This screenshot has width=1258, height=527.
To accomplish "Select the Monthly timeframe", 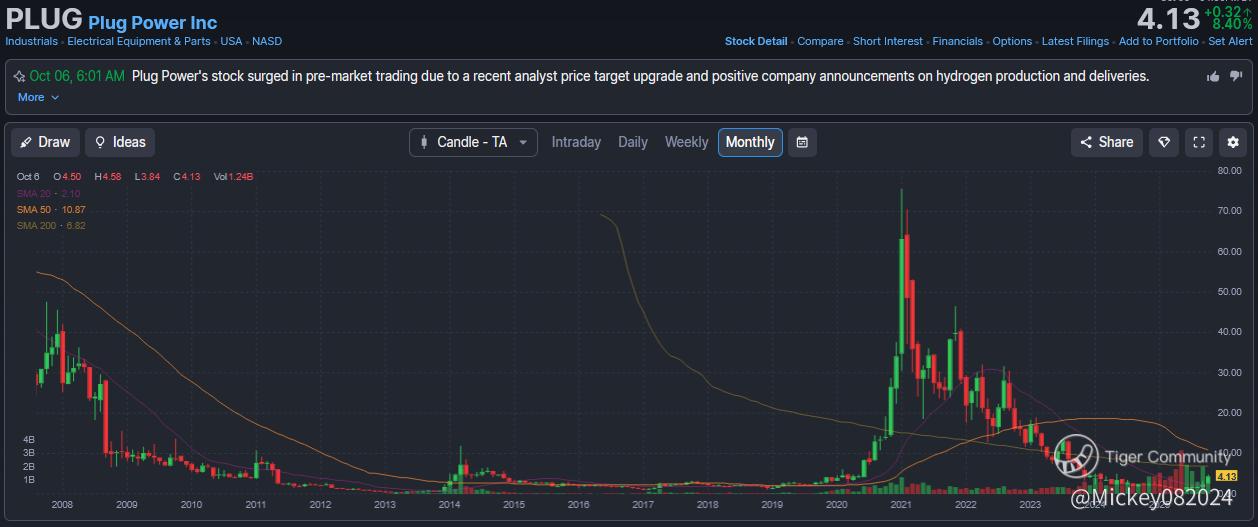I will (x=750, y=142).
